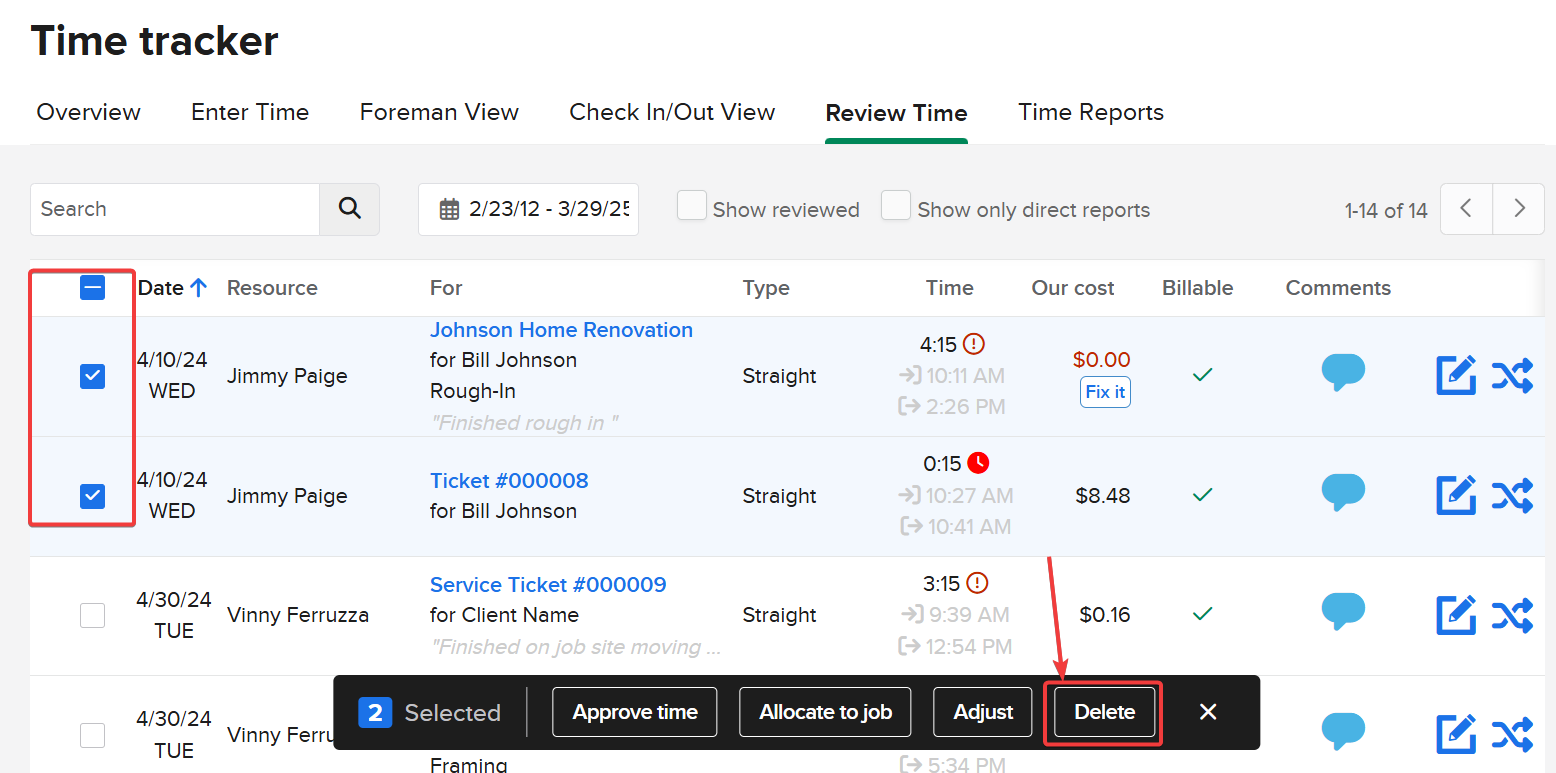Click the shuffle icon on Ticket #000008 row

pyautogui.click(x=1512, y=495)
